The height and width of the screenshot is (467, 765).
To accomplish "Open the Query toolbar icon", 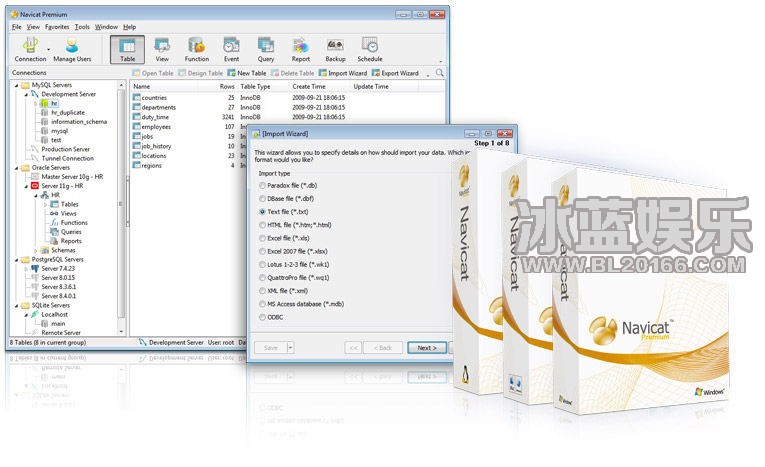I will point(266,49).
